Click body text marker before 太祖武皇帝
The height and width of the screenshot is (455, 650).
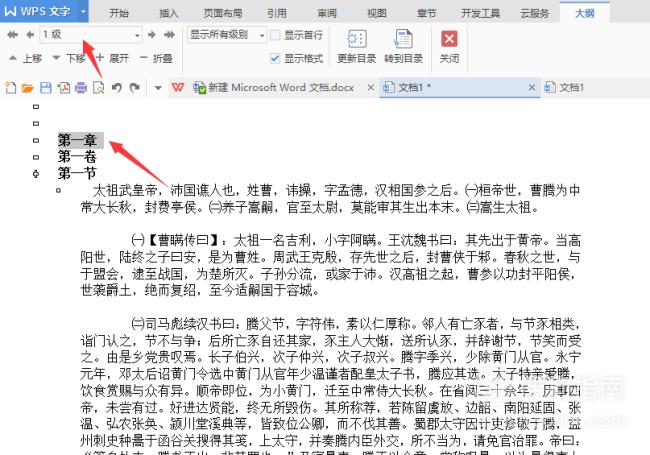[x=58, y=191]
